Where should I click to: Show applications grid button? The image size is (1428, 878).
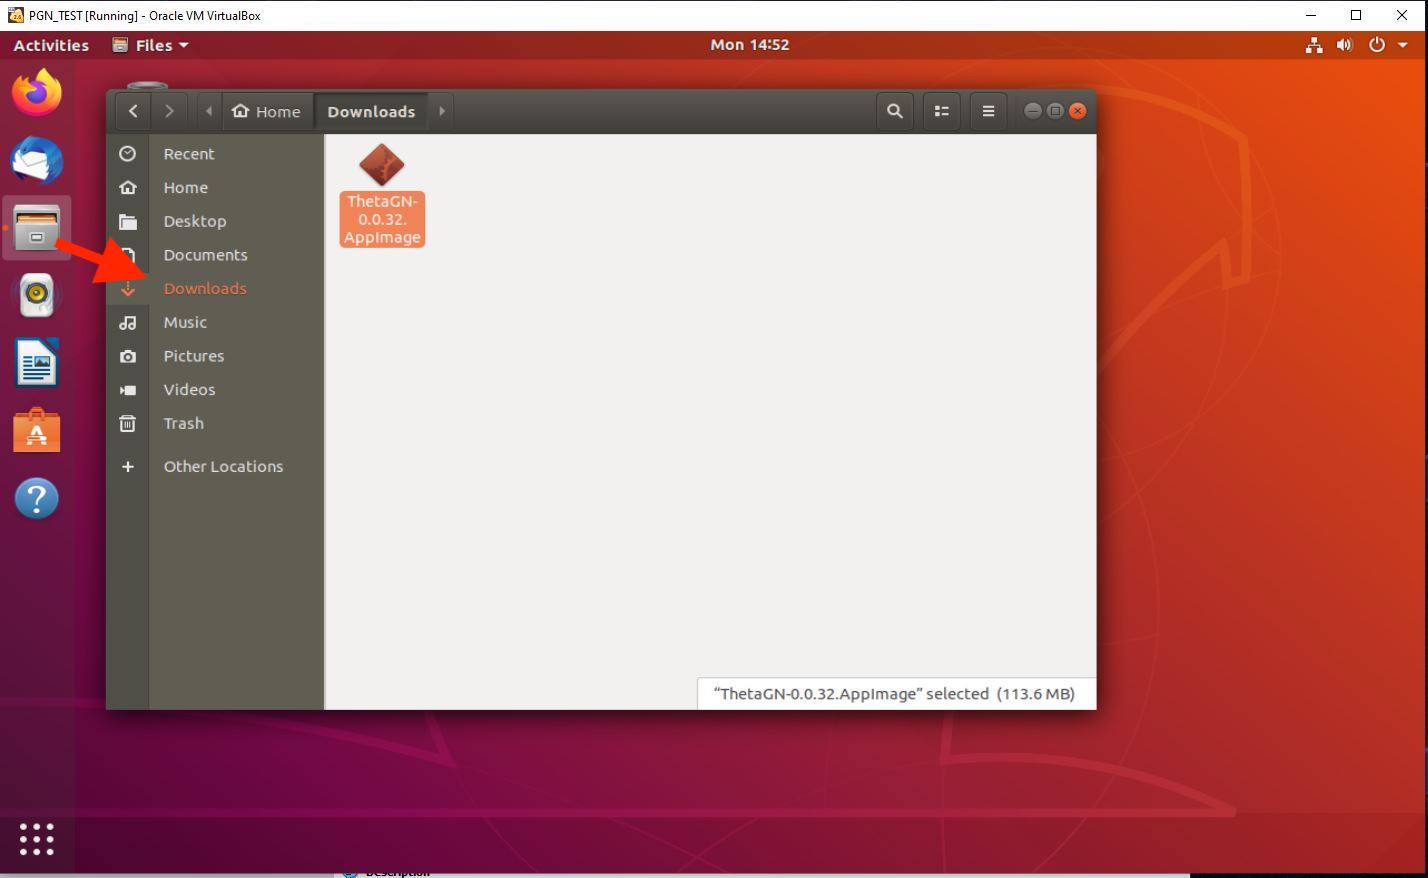coord(37,839)
